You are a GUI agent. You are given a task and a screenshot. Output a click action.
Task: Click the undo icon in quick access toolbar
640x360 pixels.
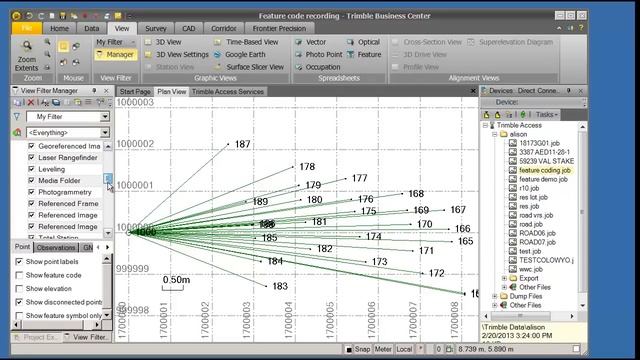tap(29, 16)
